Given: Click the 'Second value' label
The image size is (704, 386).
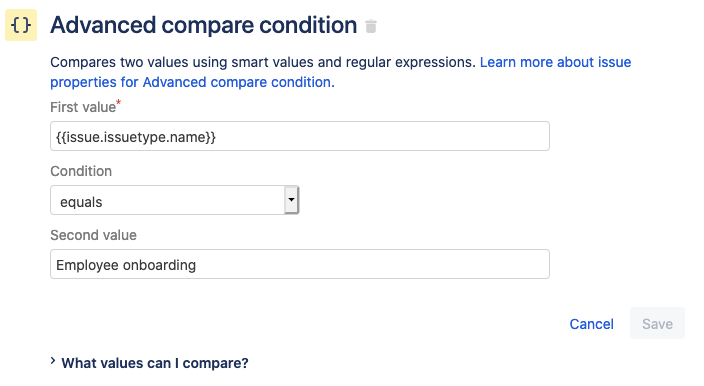Looking at the screenshot, I should 93,235.
